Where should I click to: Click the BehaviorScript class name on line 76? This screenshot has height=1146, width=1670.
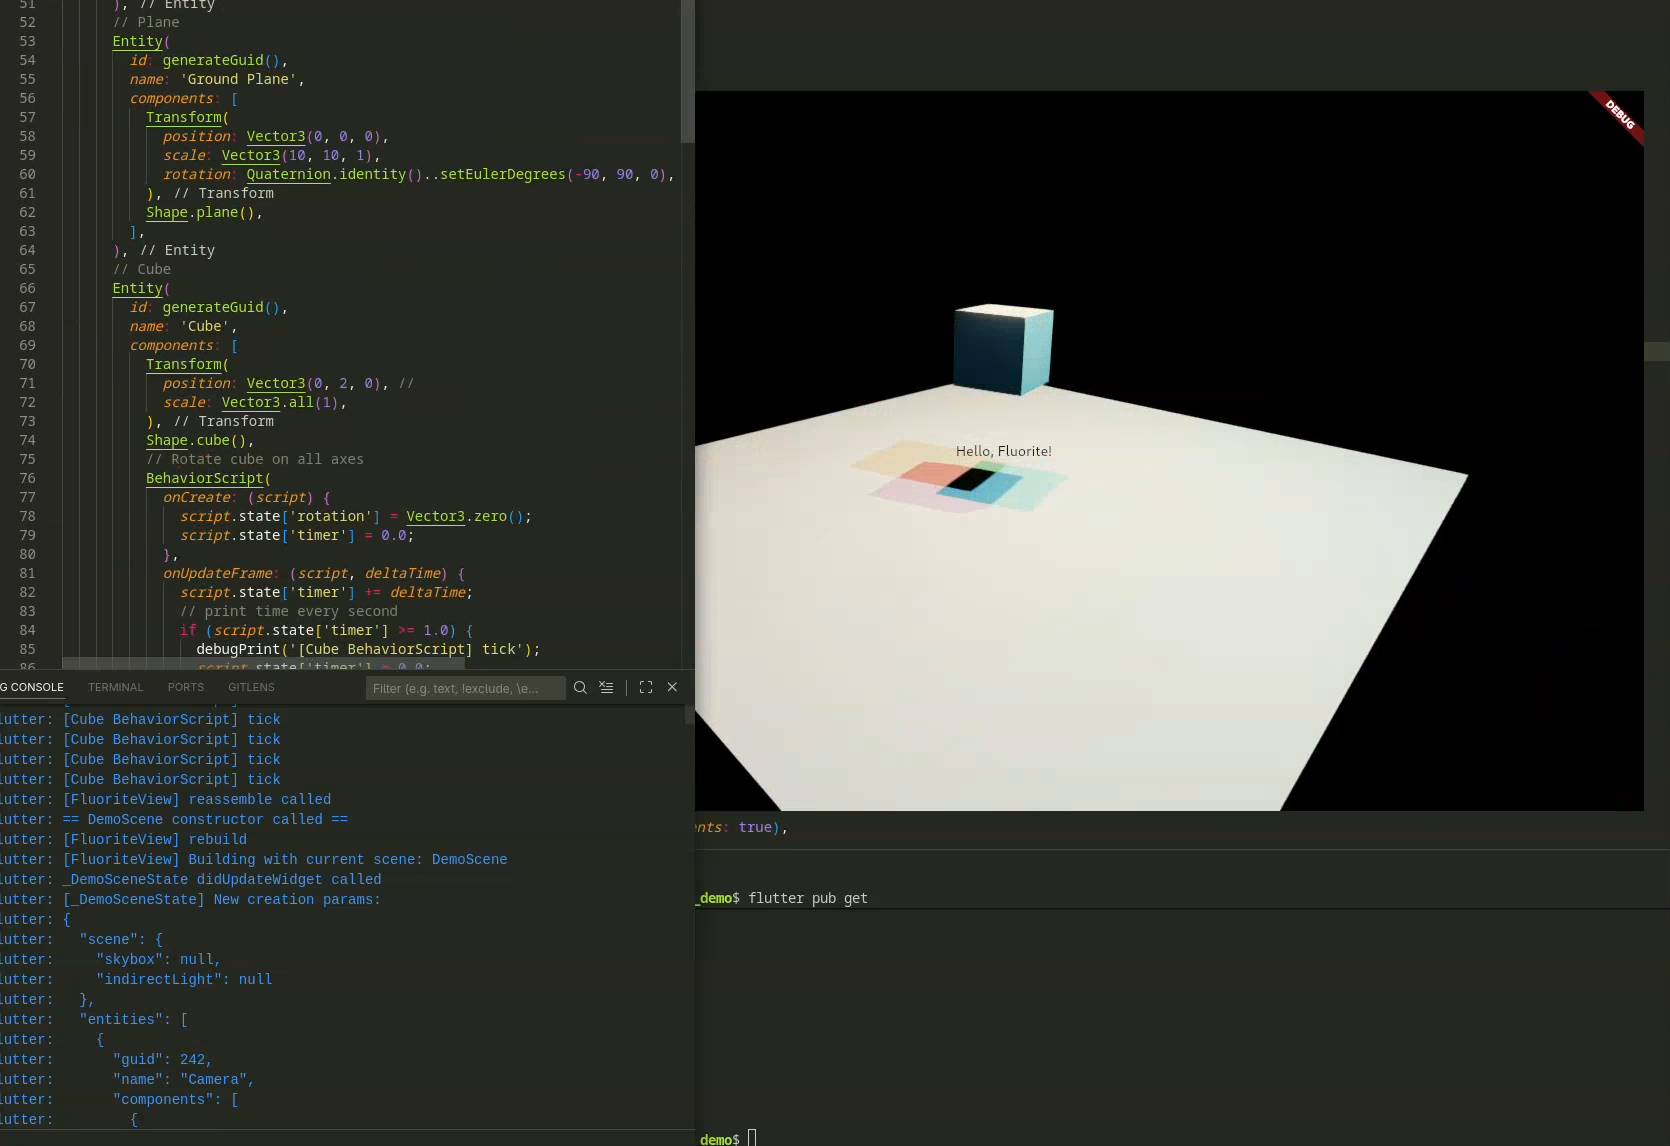(204, 478)
